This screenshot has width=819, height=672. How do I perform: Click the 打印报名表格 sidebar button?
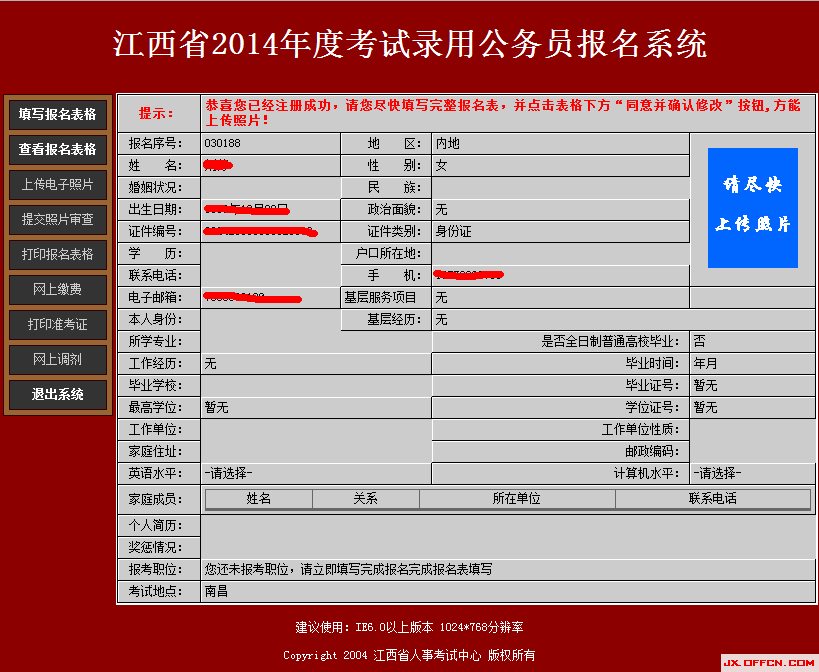(58, 254)
